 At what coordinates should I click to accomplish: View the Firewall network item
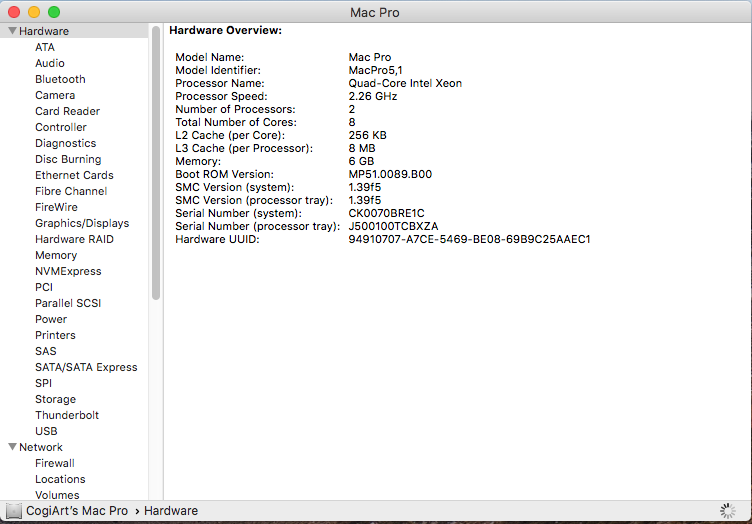click(x=55, y=463)
